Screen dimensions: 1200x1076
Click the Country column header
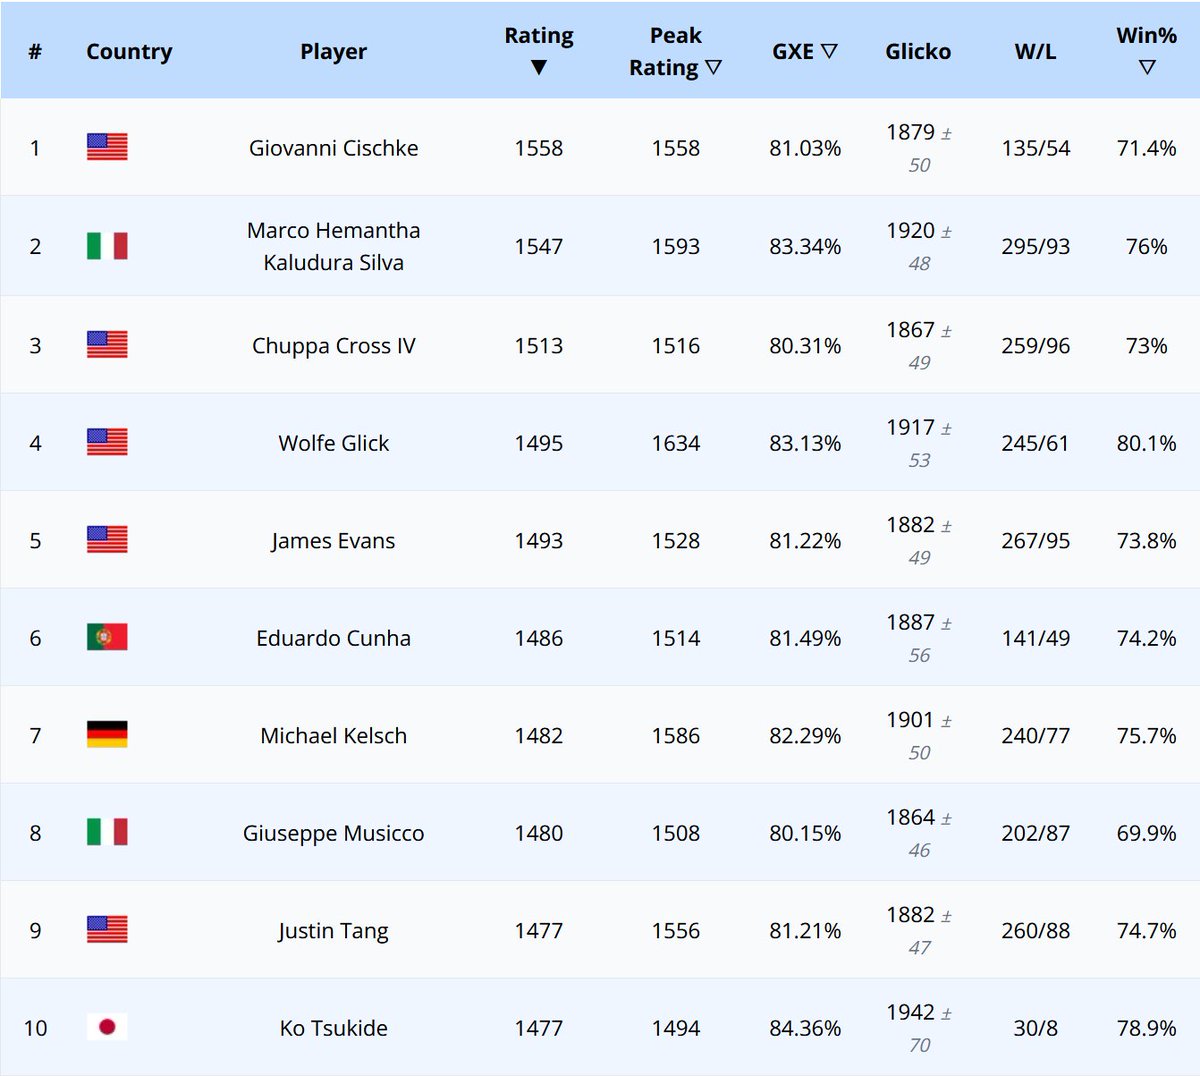tap(129, 51)
